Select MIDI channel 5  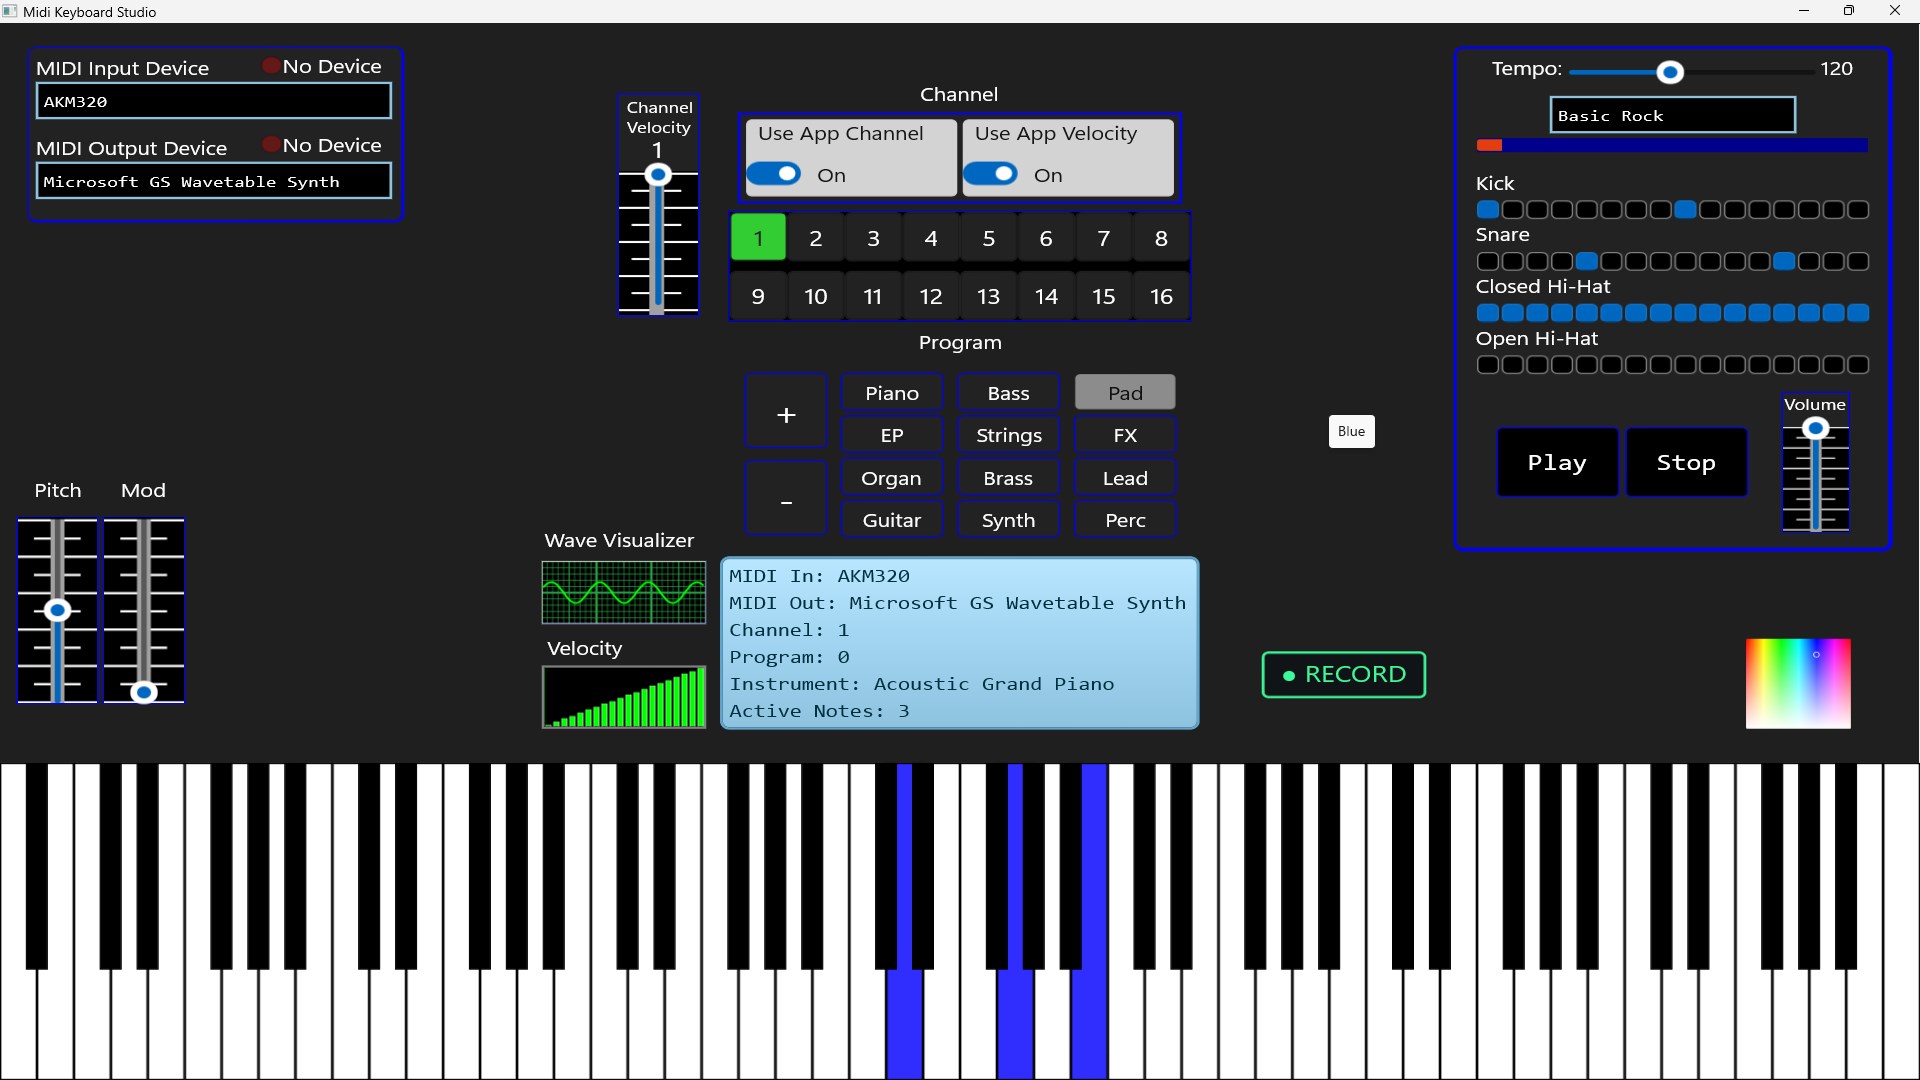pos(989,238)
